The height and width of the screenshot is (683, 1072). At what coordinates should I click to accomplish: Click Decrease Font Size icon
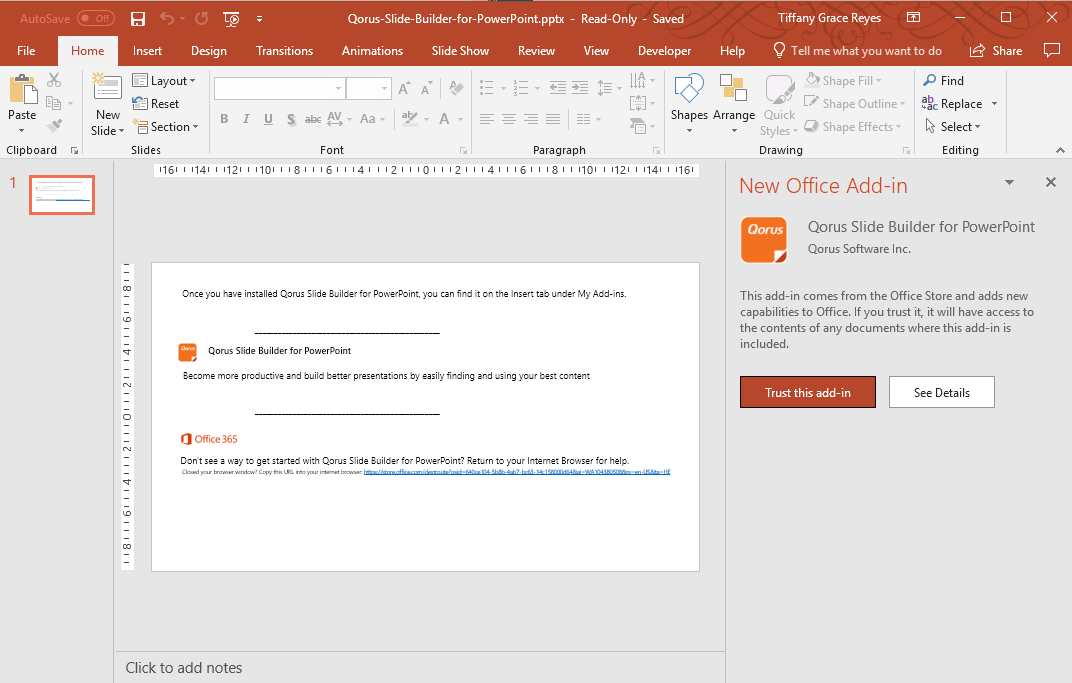[x=427, y=88]
